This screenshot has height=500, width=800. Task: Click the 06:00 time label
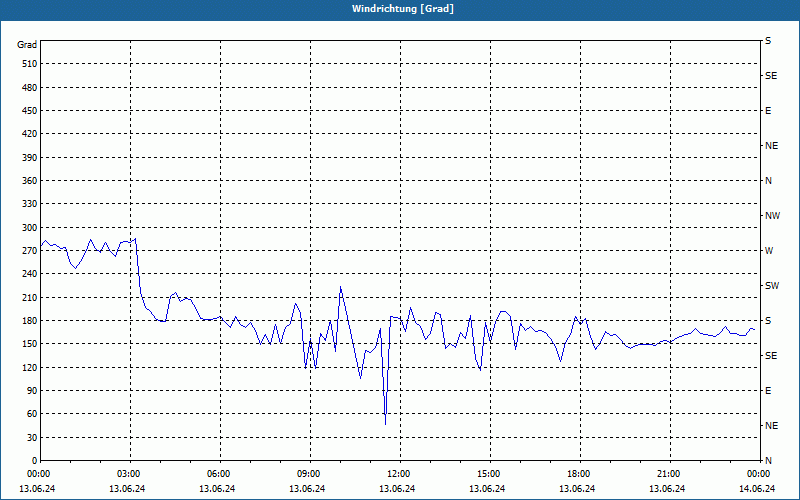click(x=220, y=474)
